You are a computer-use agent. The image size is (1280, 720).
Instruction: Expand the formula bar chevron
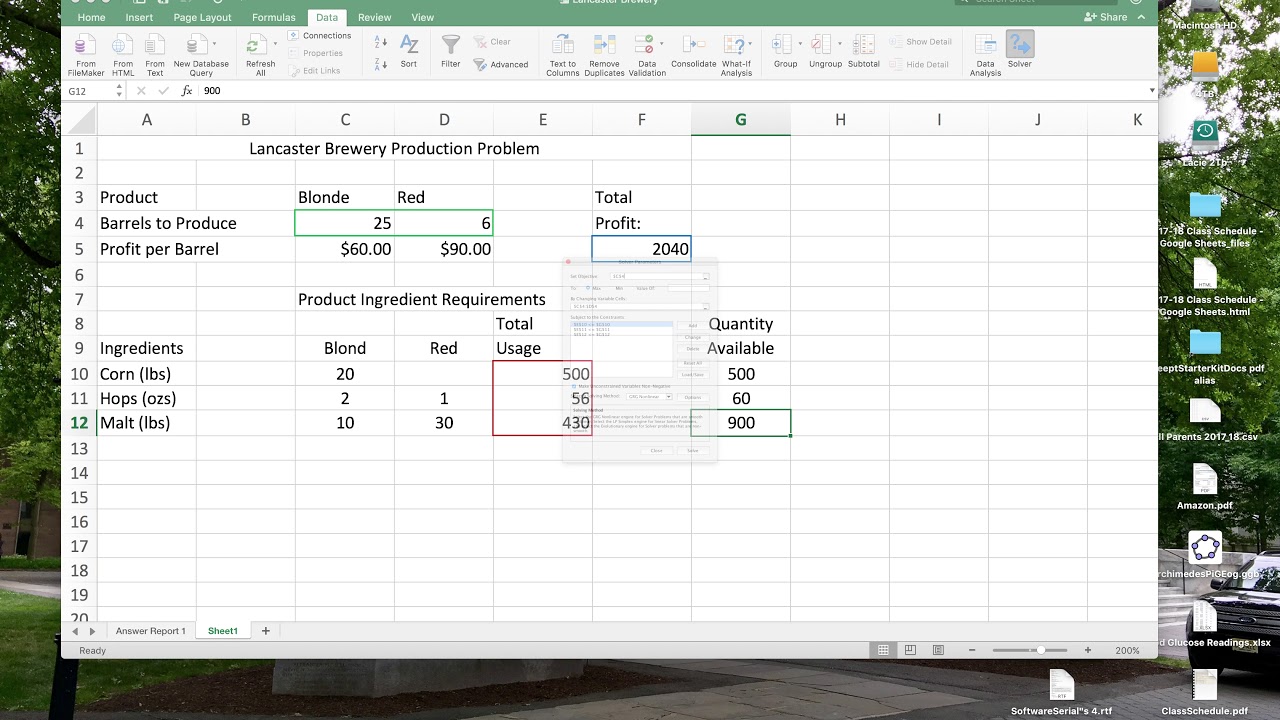1152,91
